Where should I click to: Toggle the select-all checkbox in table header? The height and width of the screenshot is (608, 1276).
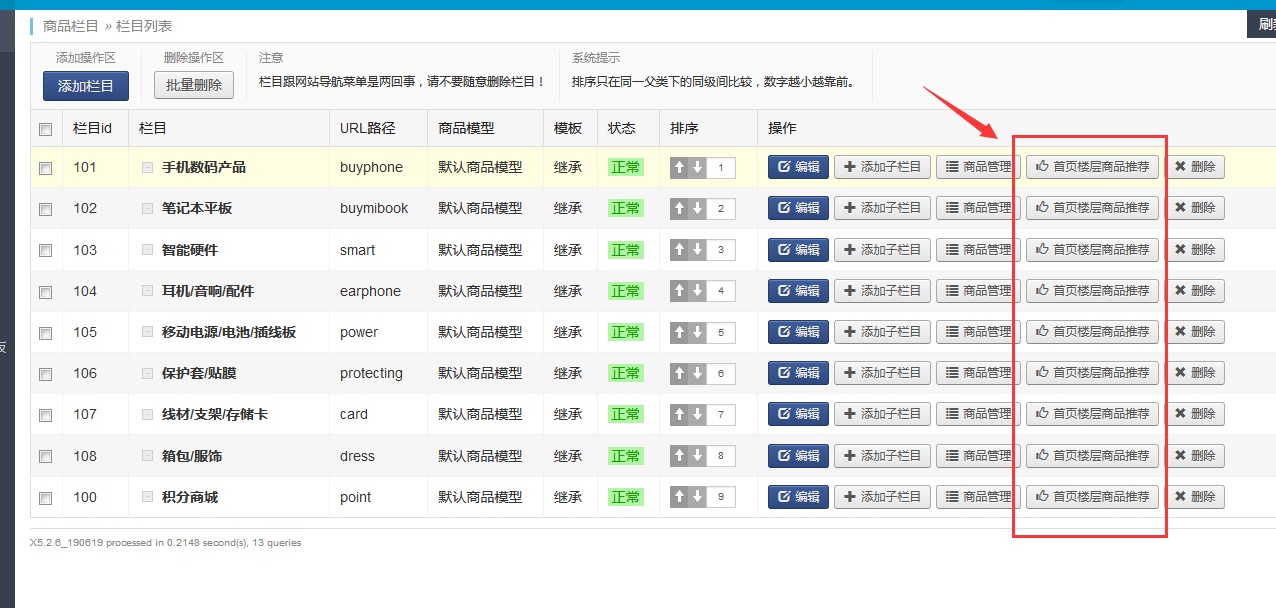click(x=45, y=129)
